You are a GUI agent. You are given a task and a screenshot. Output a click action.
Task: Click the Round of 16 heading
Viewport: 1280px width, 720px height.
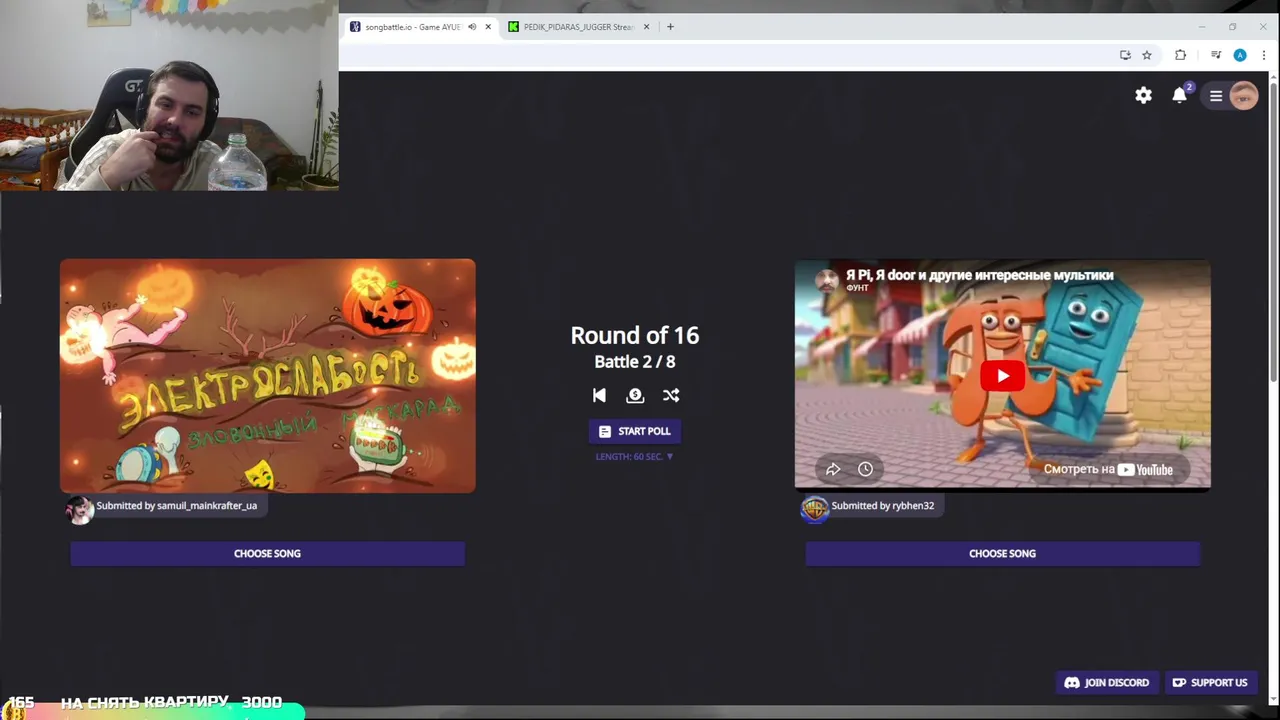pyautogui.click(x=634, y=335)
